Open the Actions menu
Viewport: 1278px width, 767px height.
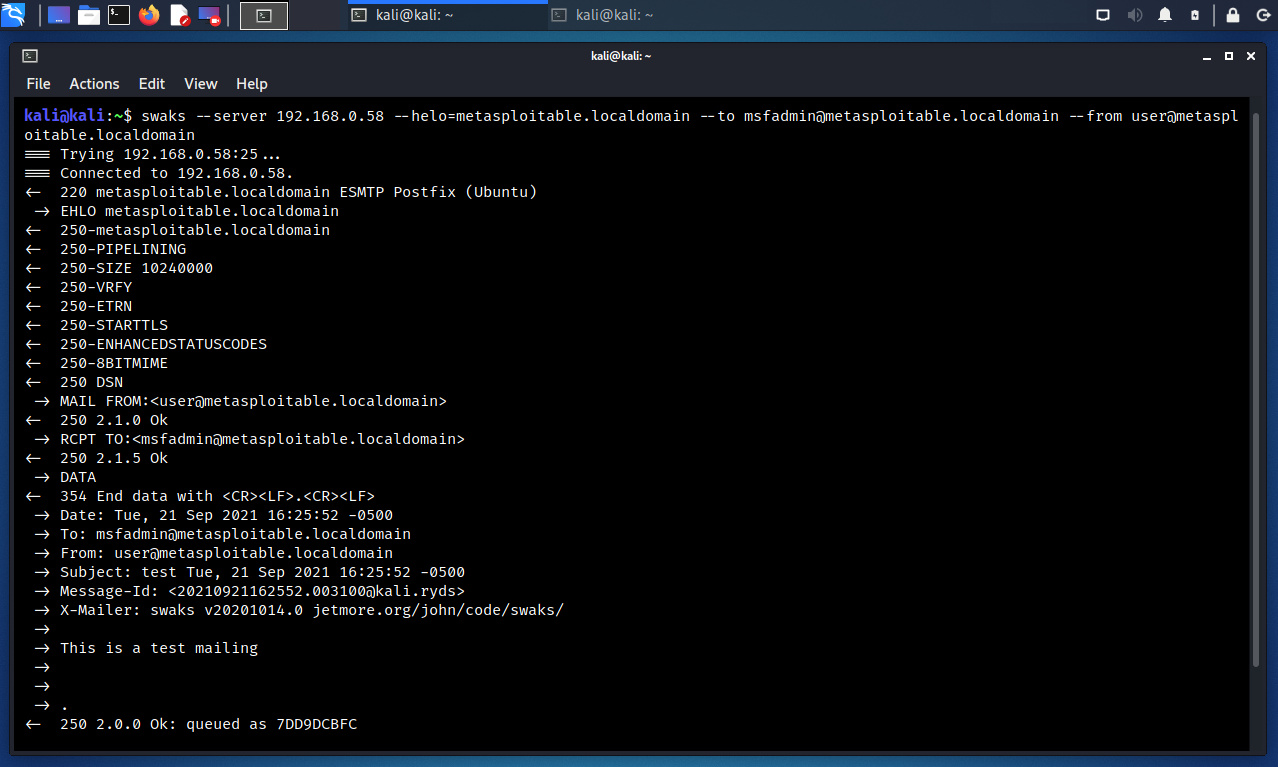click(x=94, y=84)
